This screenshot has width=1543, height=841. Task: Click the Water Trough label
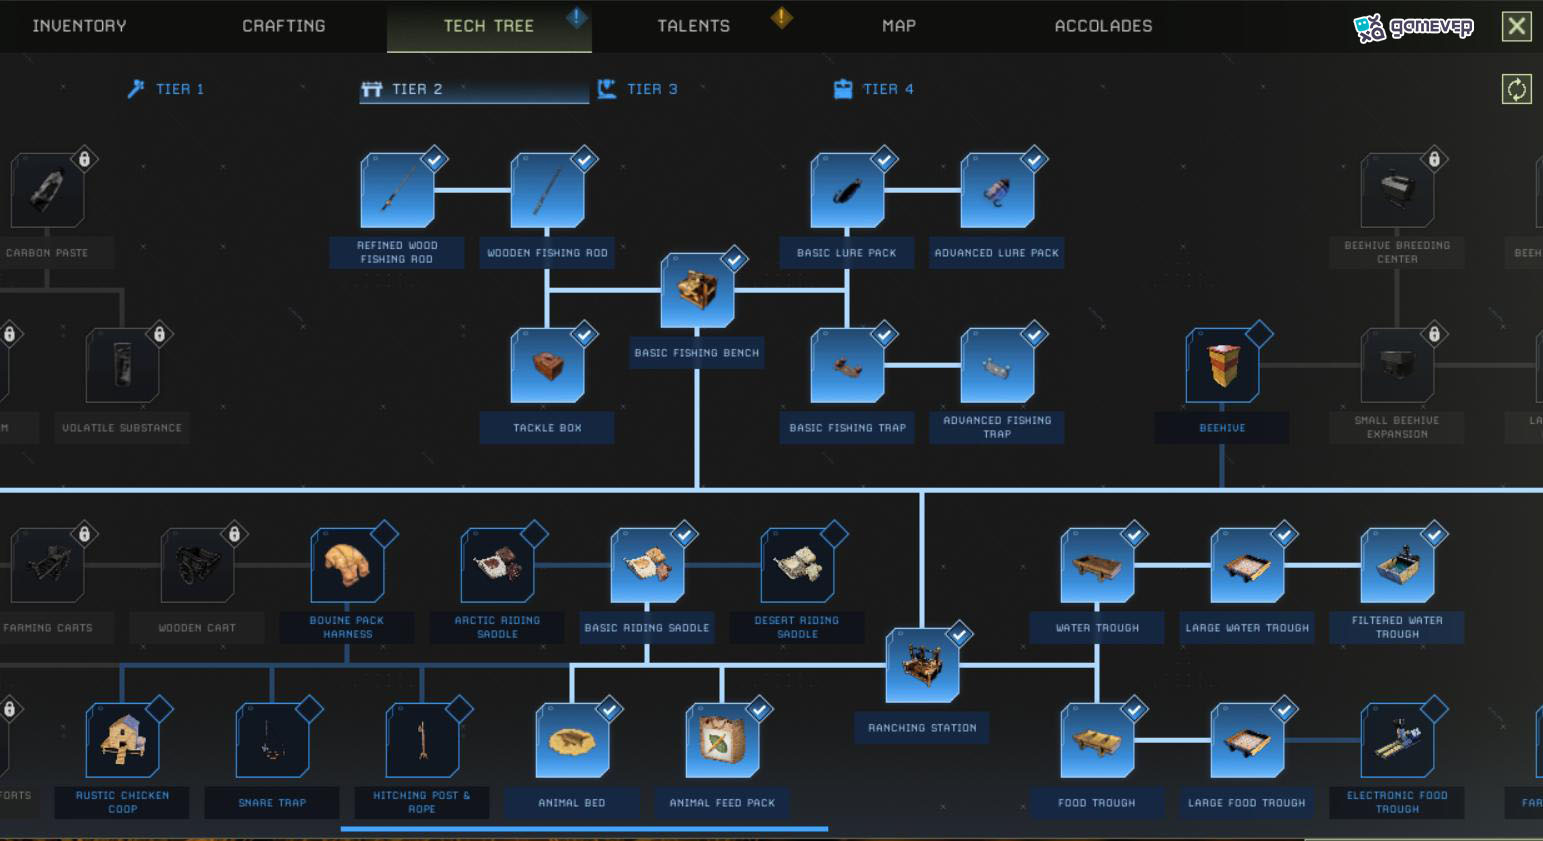pos(1097,628)
